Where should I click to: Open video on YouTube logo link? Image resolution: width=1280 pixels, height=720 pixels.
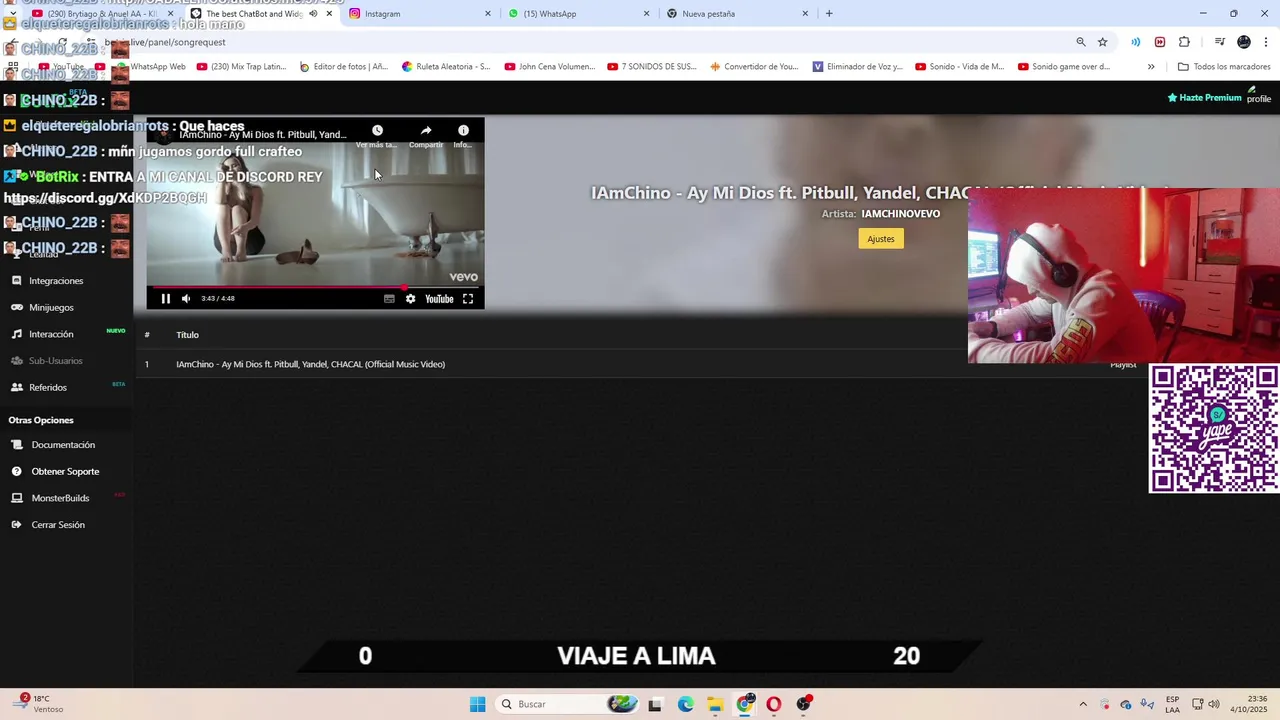click(x=439, y=299)
